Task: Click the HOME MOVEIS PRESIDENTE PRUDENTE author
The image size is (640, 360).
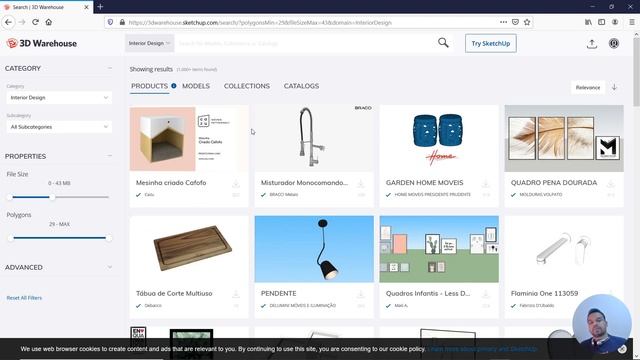Action: coord(432,195)
